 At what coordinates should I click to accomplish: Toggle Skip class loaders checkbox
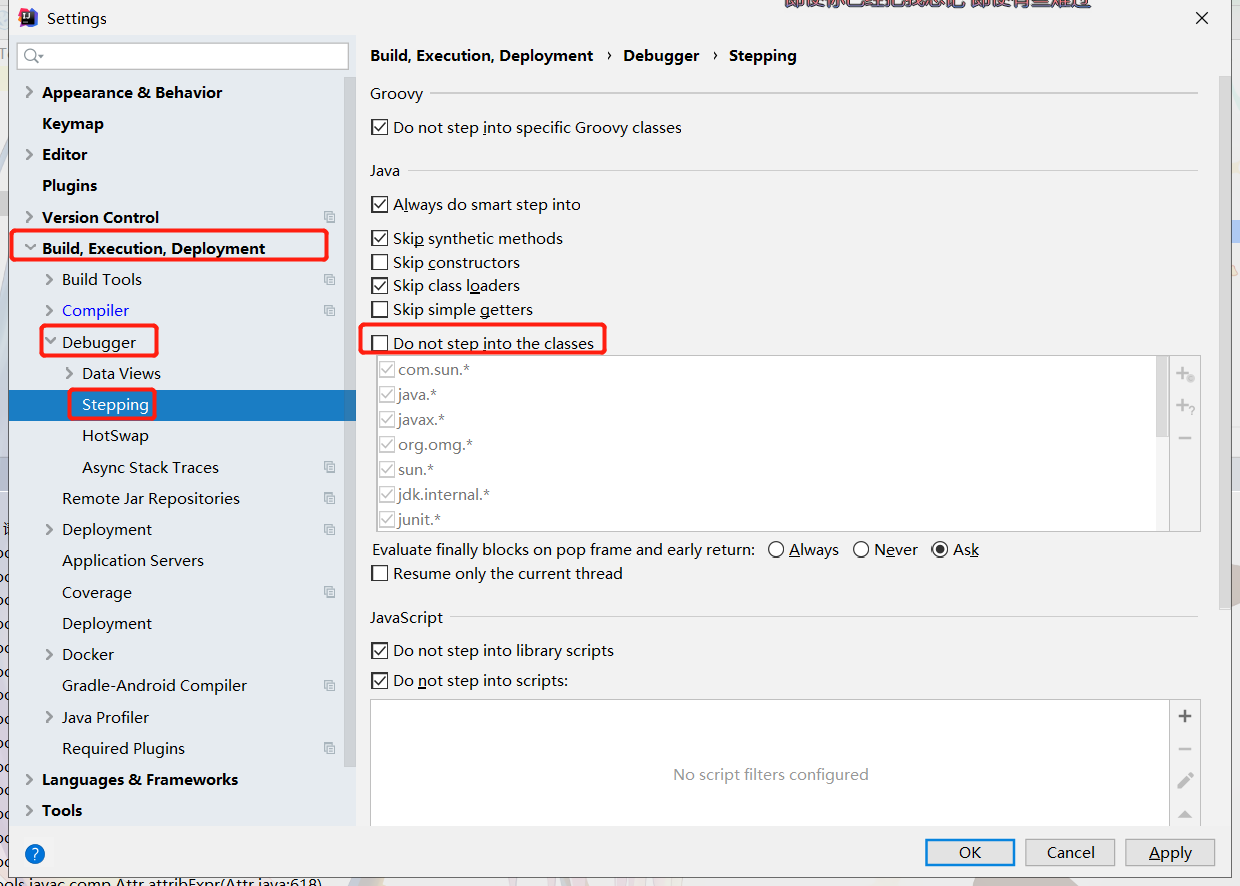[379, 286]
